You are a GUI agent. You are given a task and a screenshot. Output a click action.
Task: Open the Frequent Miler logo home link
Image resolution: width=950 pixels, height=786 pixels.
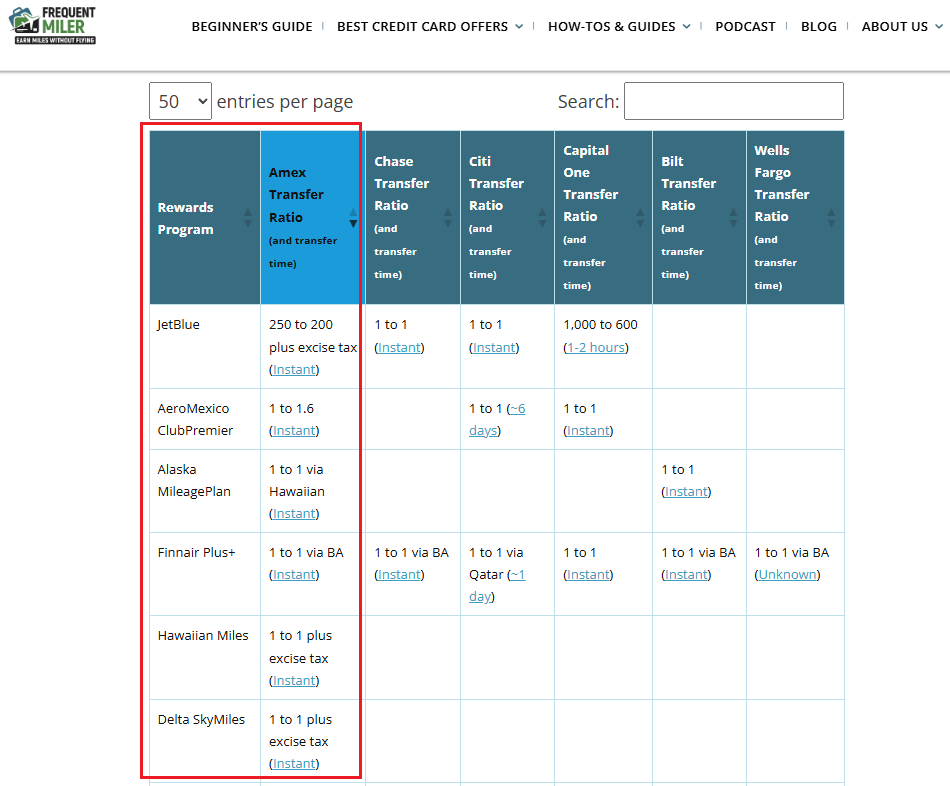[53, 25]
